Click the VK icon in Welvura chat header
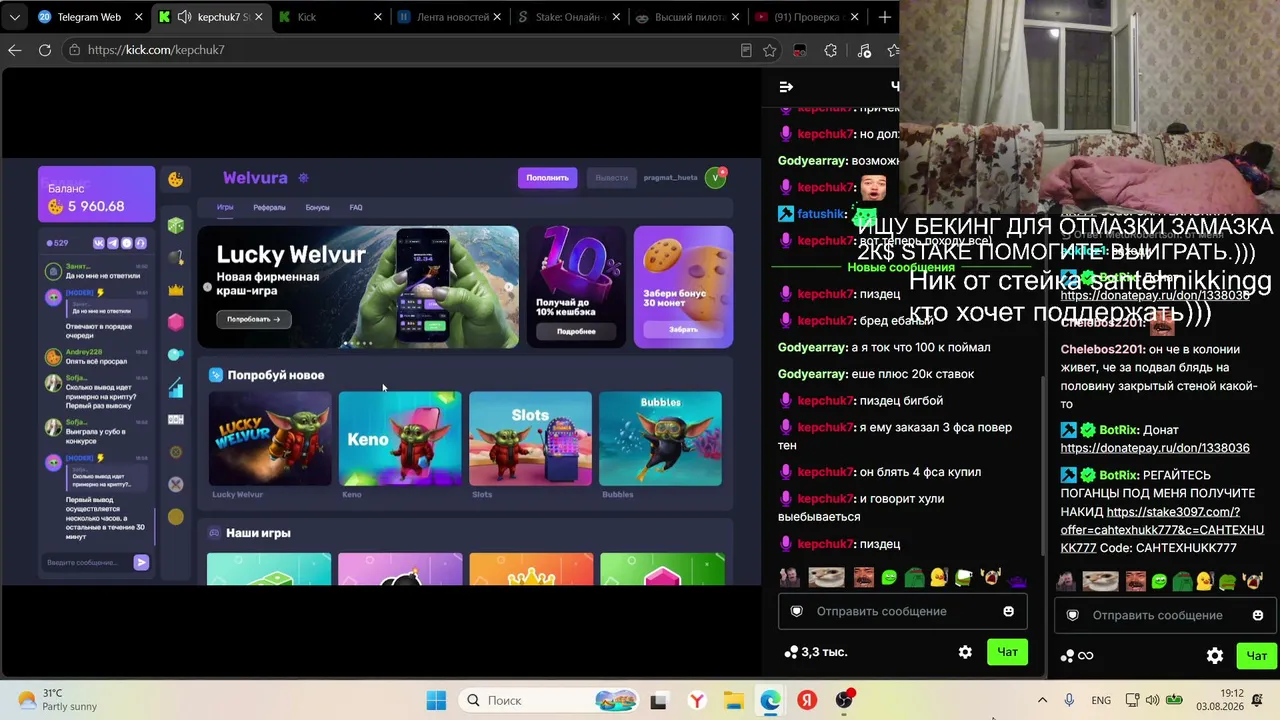This screenshot has width=1280, height=720. (x=99, y=243)
